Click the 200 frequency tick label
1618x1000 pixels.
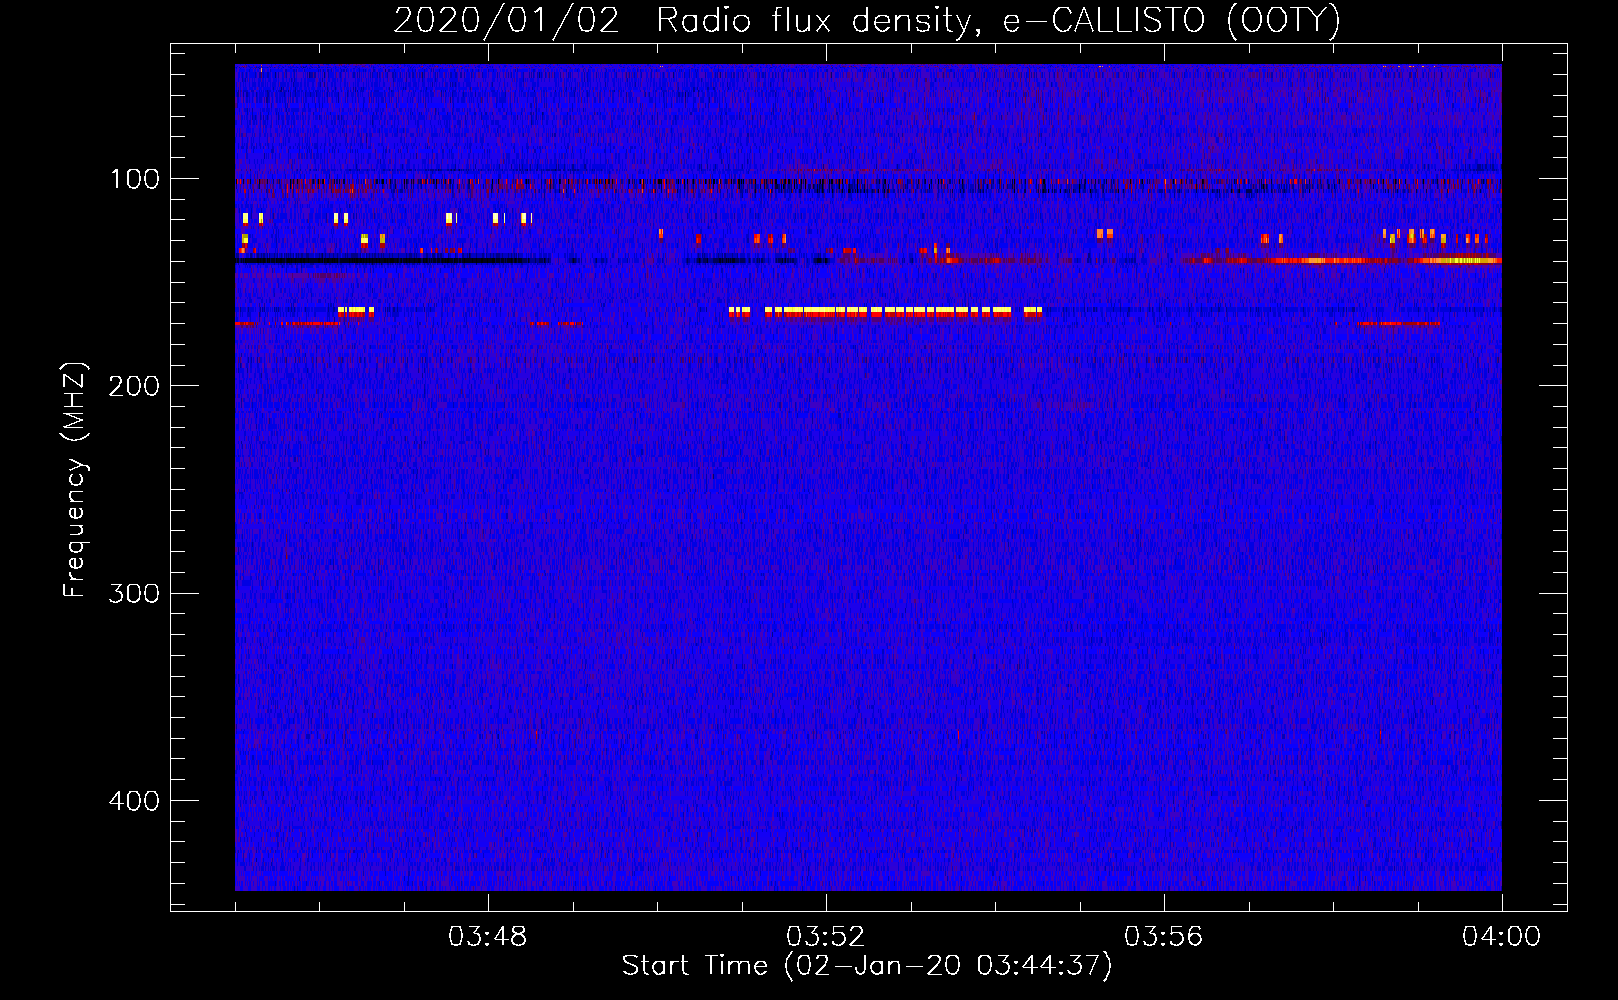coord(134,386)
